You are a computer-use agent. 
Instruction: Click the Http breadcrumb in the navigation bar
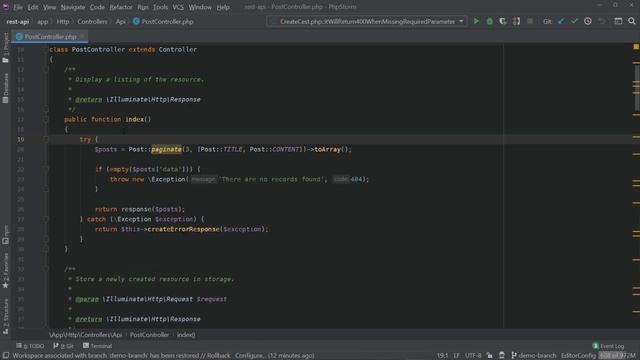coord(62,22)
